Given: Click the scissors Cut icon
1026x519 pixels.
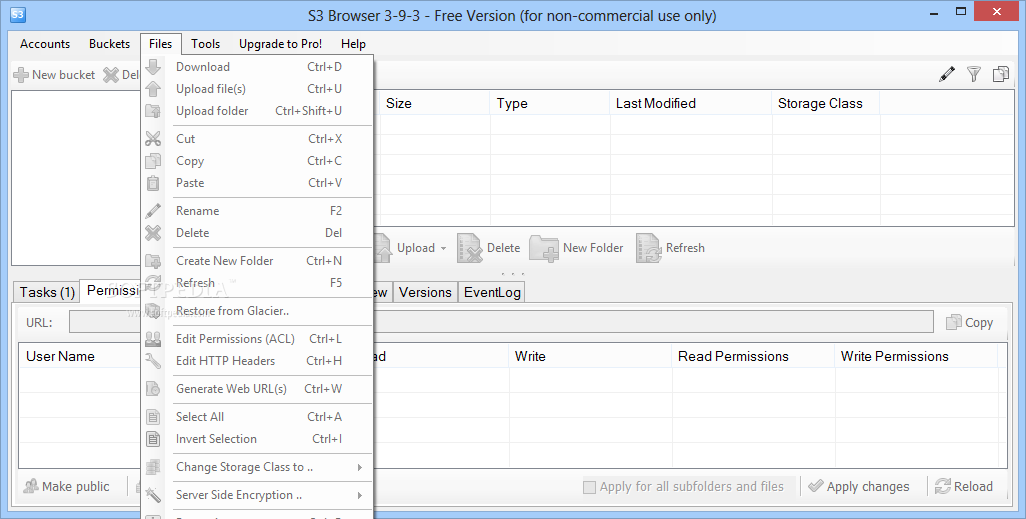Looking at the screenshot, I should (x=153, y=139).
